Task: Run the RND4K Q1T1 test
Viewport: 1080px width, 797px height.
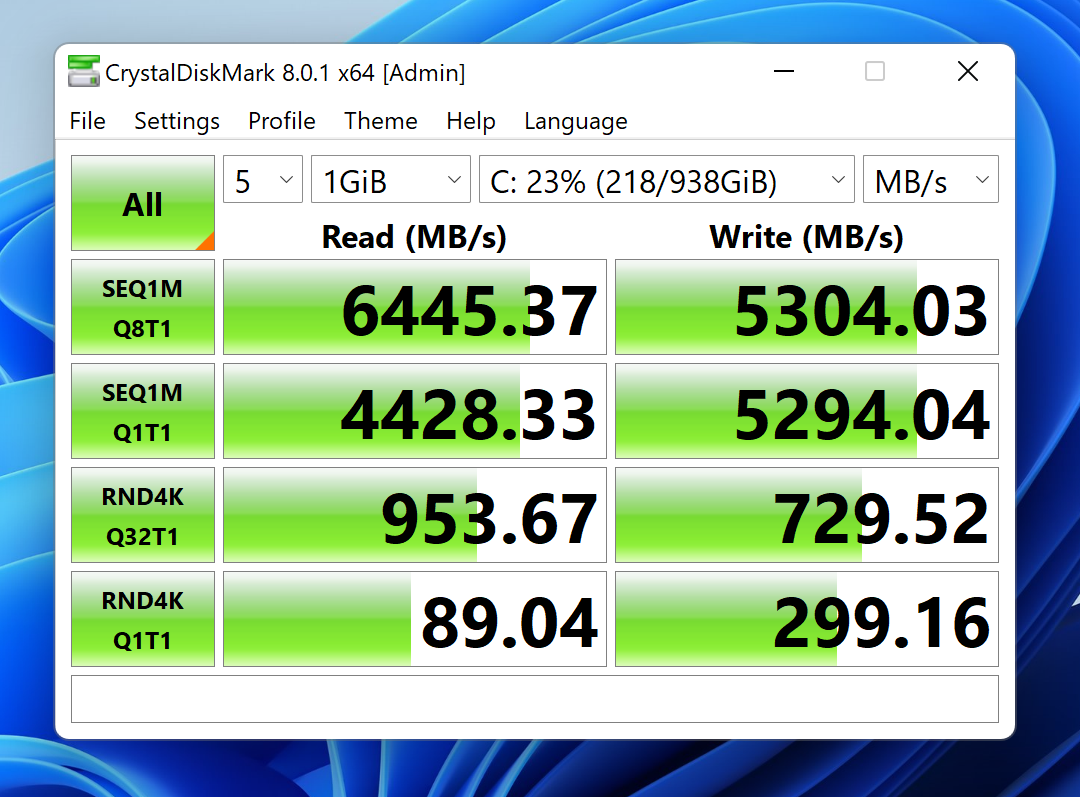Action: (x=143, y=619)
